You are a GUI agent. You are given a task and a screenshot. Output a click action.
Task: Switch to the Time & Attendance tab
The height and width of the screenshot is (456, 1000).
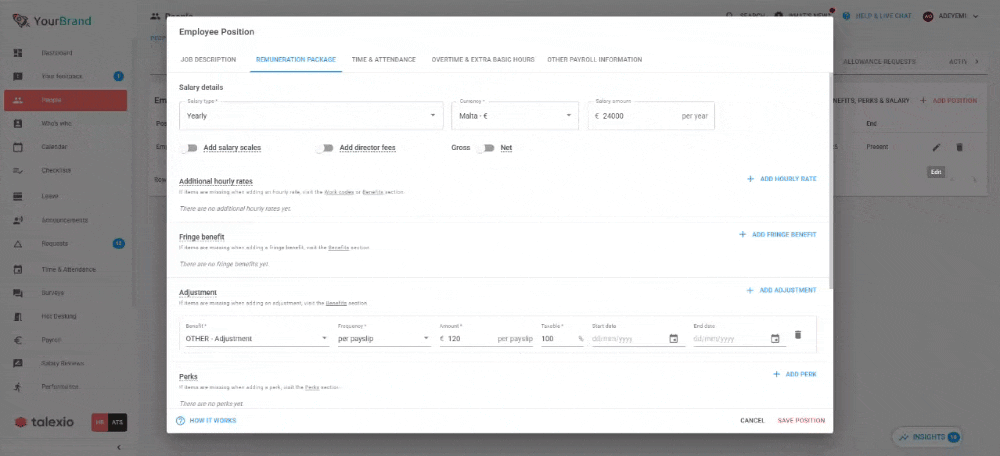pos(384,60)
